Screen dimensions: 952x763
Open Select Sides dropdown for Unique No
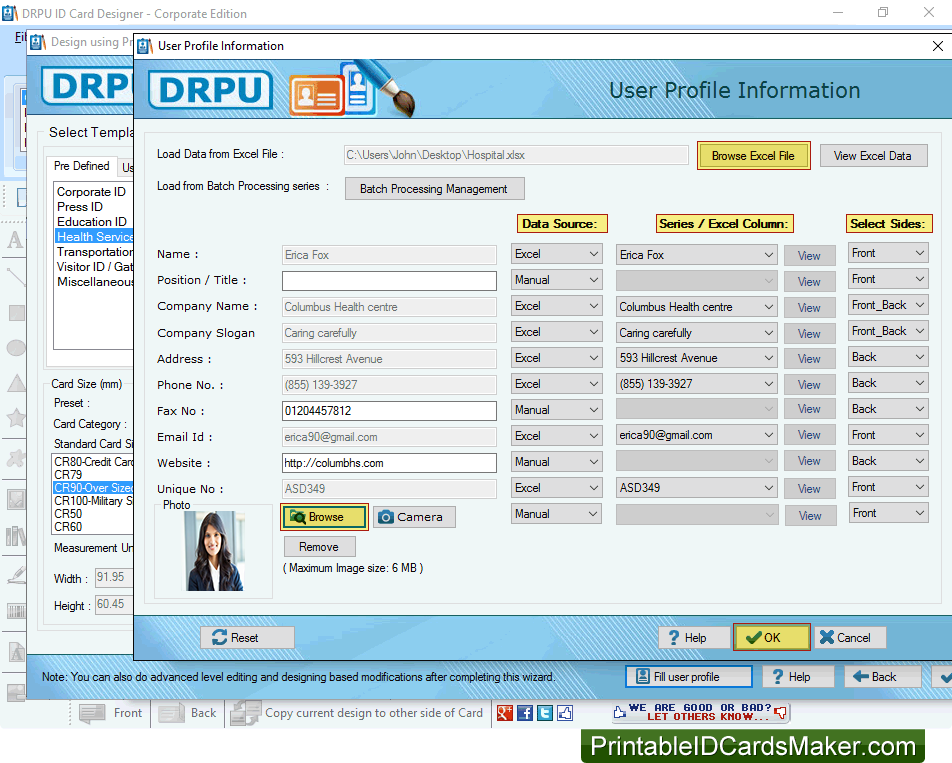point(888,487)
